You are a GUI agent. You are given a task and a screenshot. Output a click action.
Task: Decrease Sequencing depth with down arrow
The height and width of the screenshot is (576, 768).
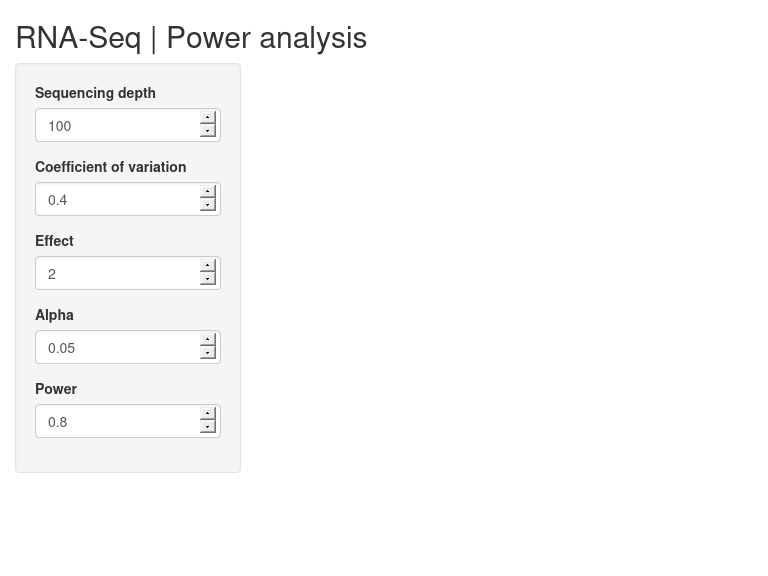(208, 131)
